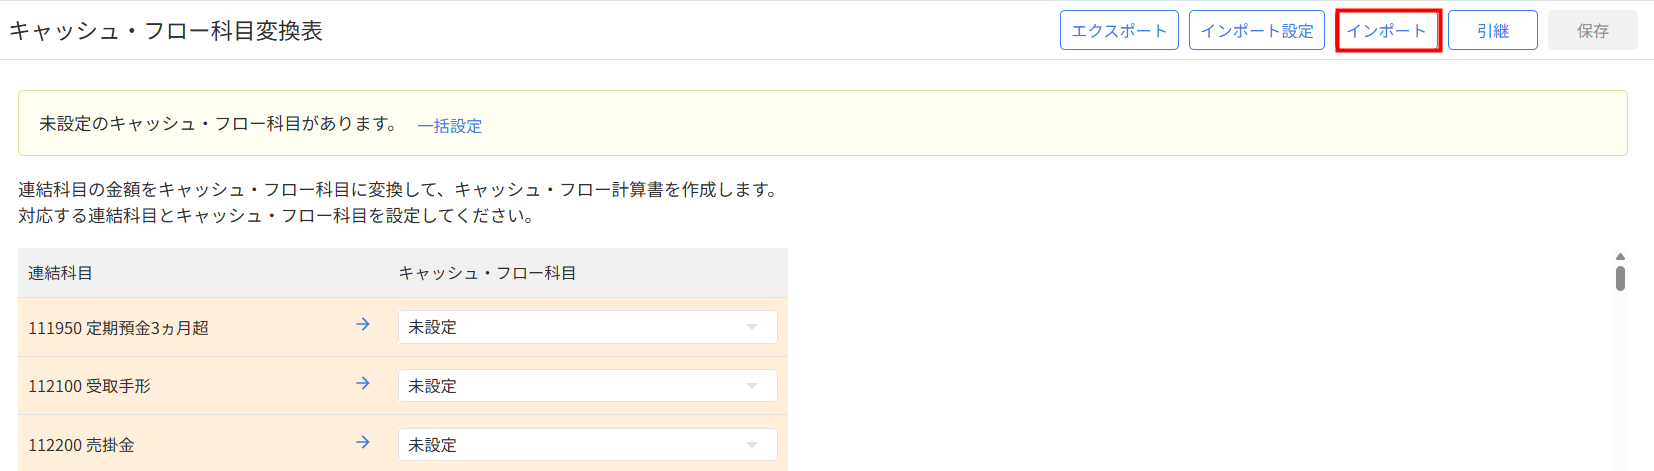
Task: Open the 未設定 dropdown for 売掛金
Action: pos(587,445)
